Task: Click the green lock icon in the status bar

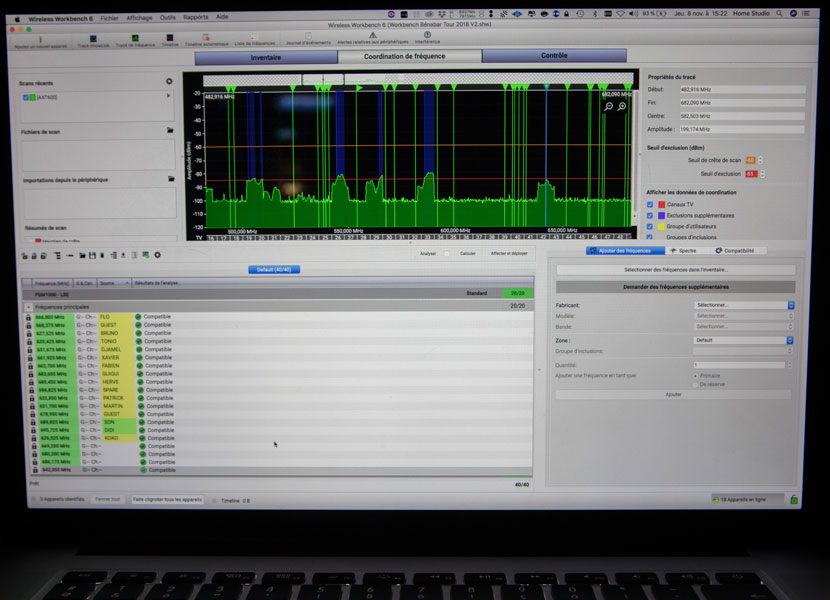Action: tap(794, 499)
